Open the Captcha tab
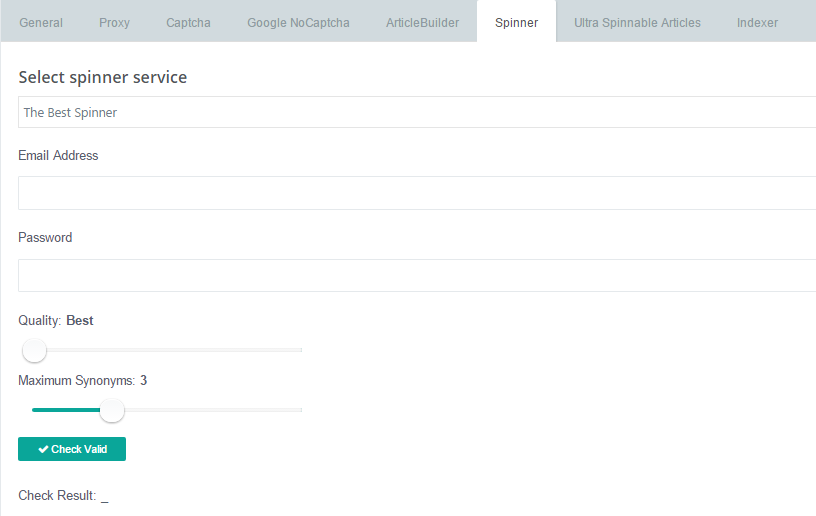The image size is (816, 516). point(188,23)
